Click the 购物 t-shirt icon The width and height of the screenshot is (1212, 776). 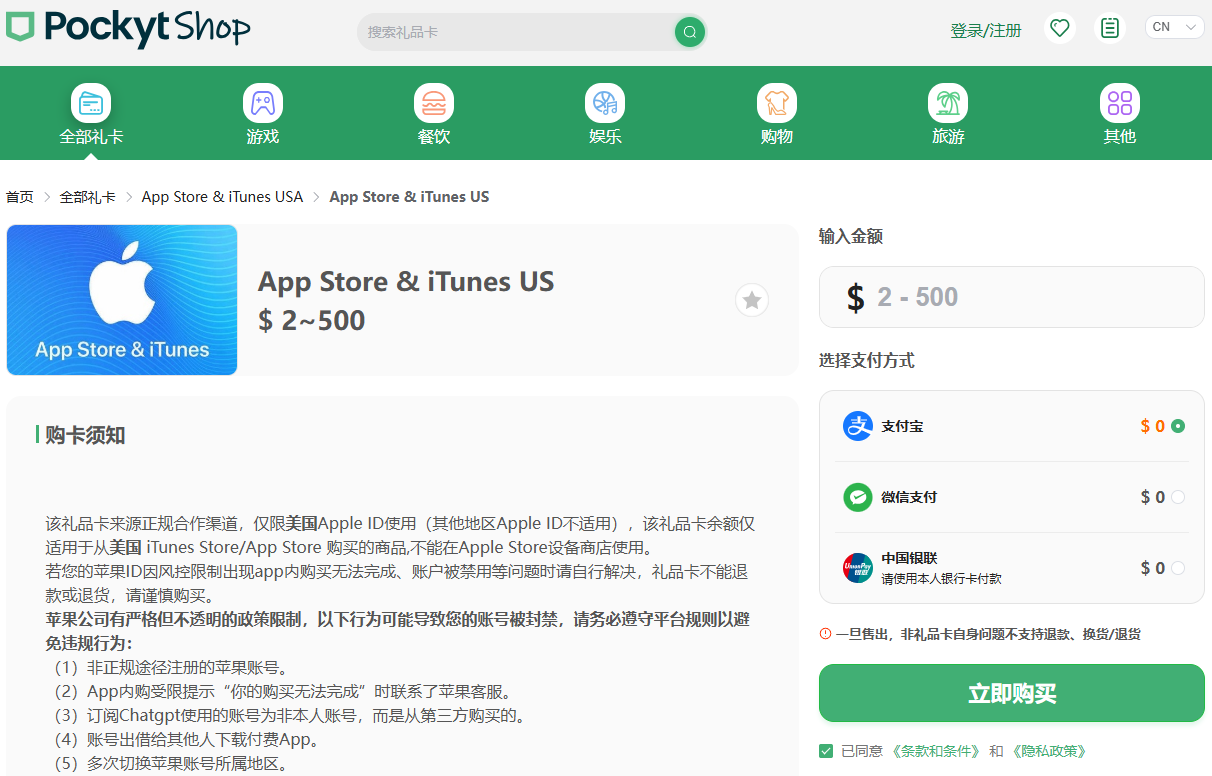(777, 103)
